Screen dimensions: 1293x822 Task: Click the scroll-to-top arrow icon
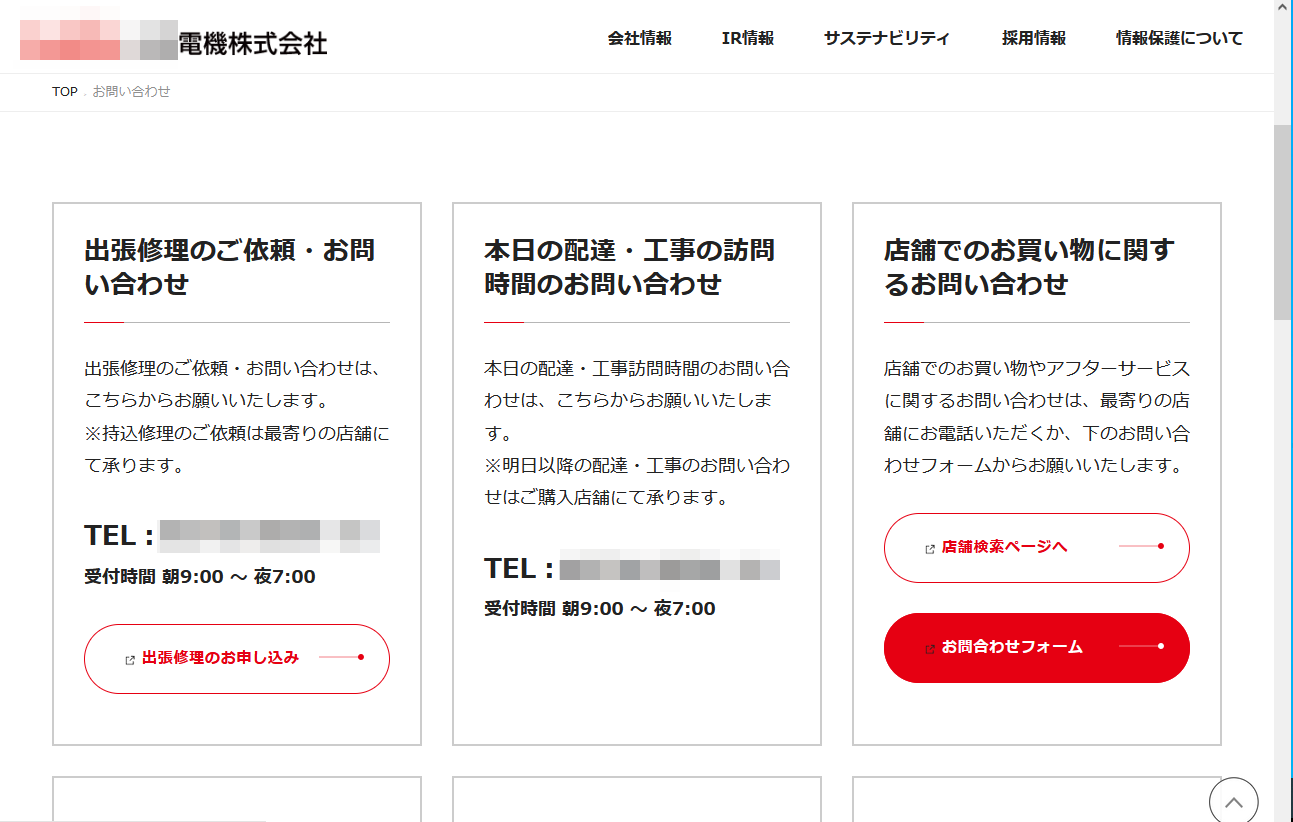[x=1233, y=801]
